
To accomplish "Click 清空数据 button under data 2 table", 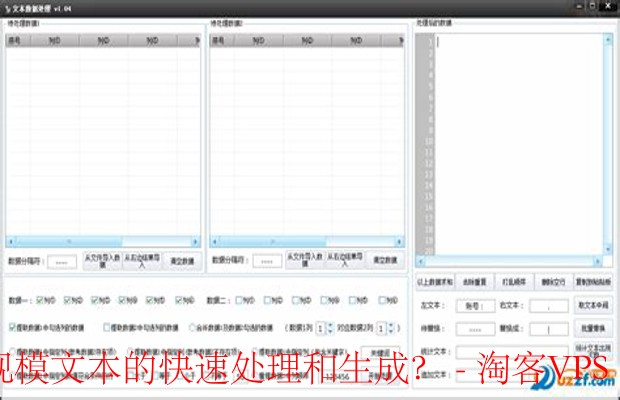I will [385, 260].
